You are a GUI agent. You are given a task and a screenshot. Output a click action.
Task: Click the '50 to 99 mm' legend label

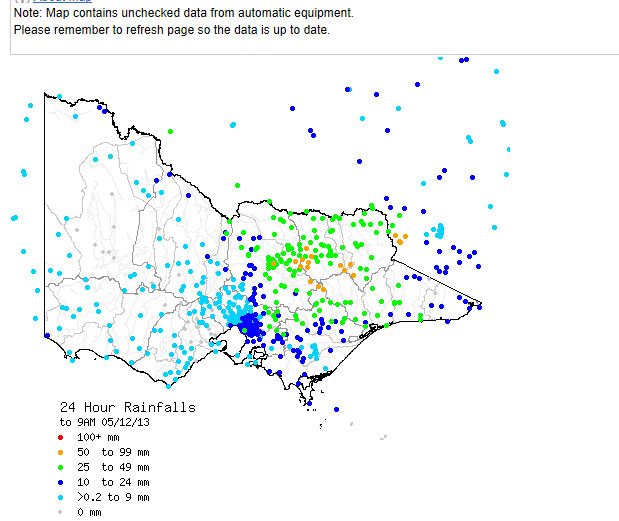[x=113, y=452]
